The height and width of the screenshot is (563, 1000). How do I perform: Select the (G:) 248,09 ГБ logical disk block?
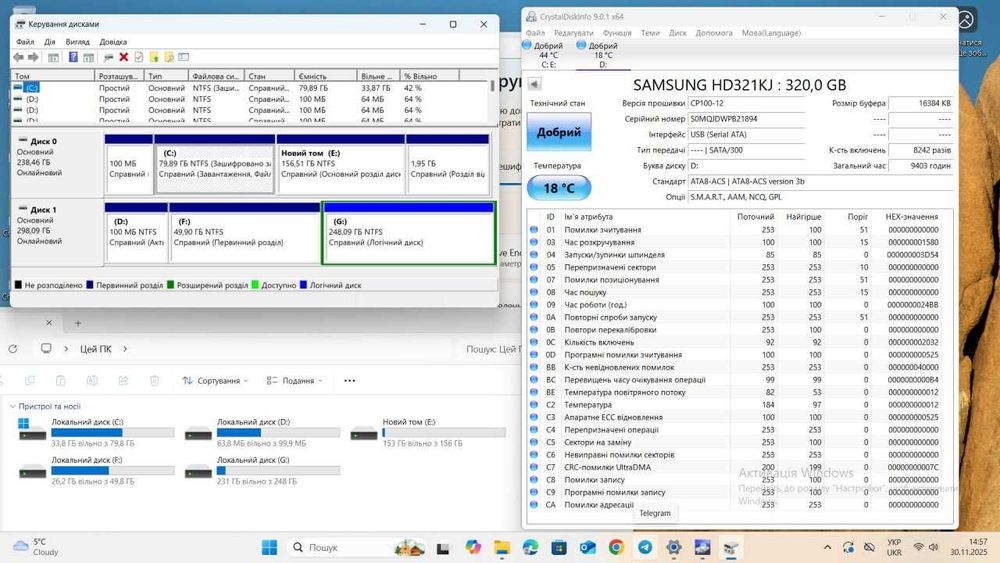coord(409,232)
